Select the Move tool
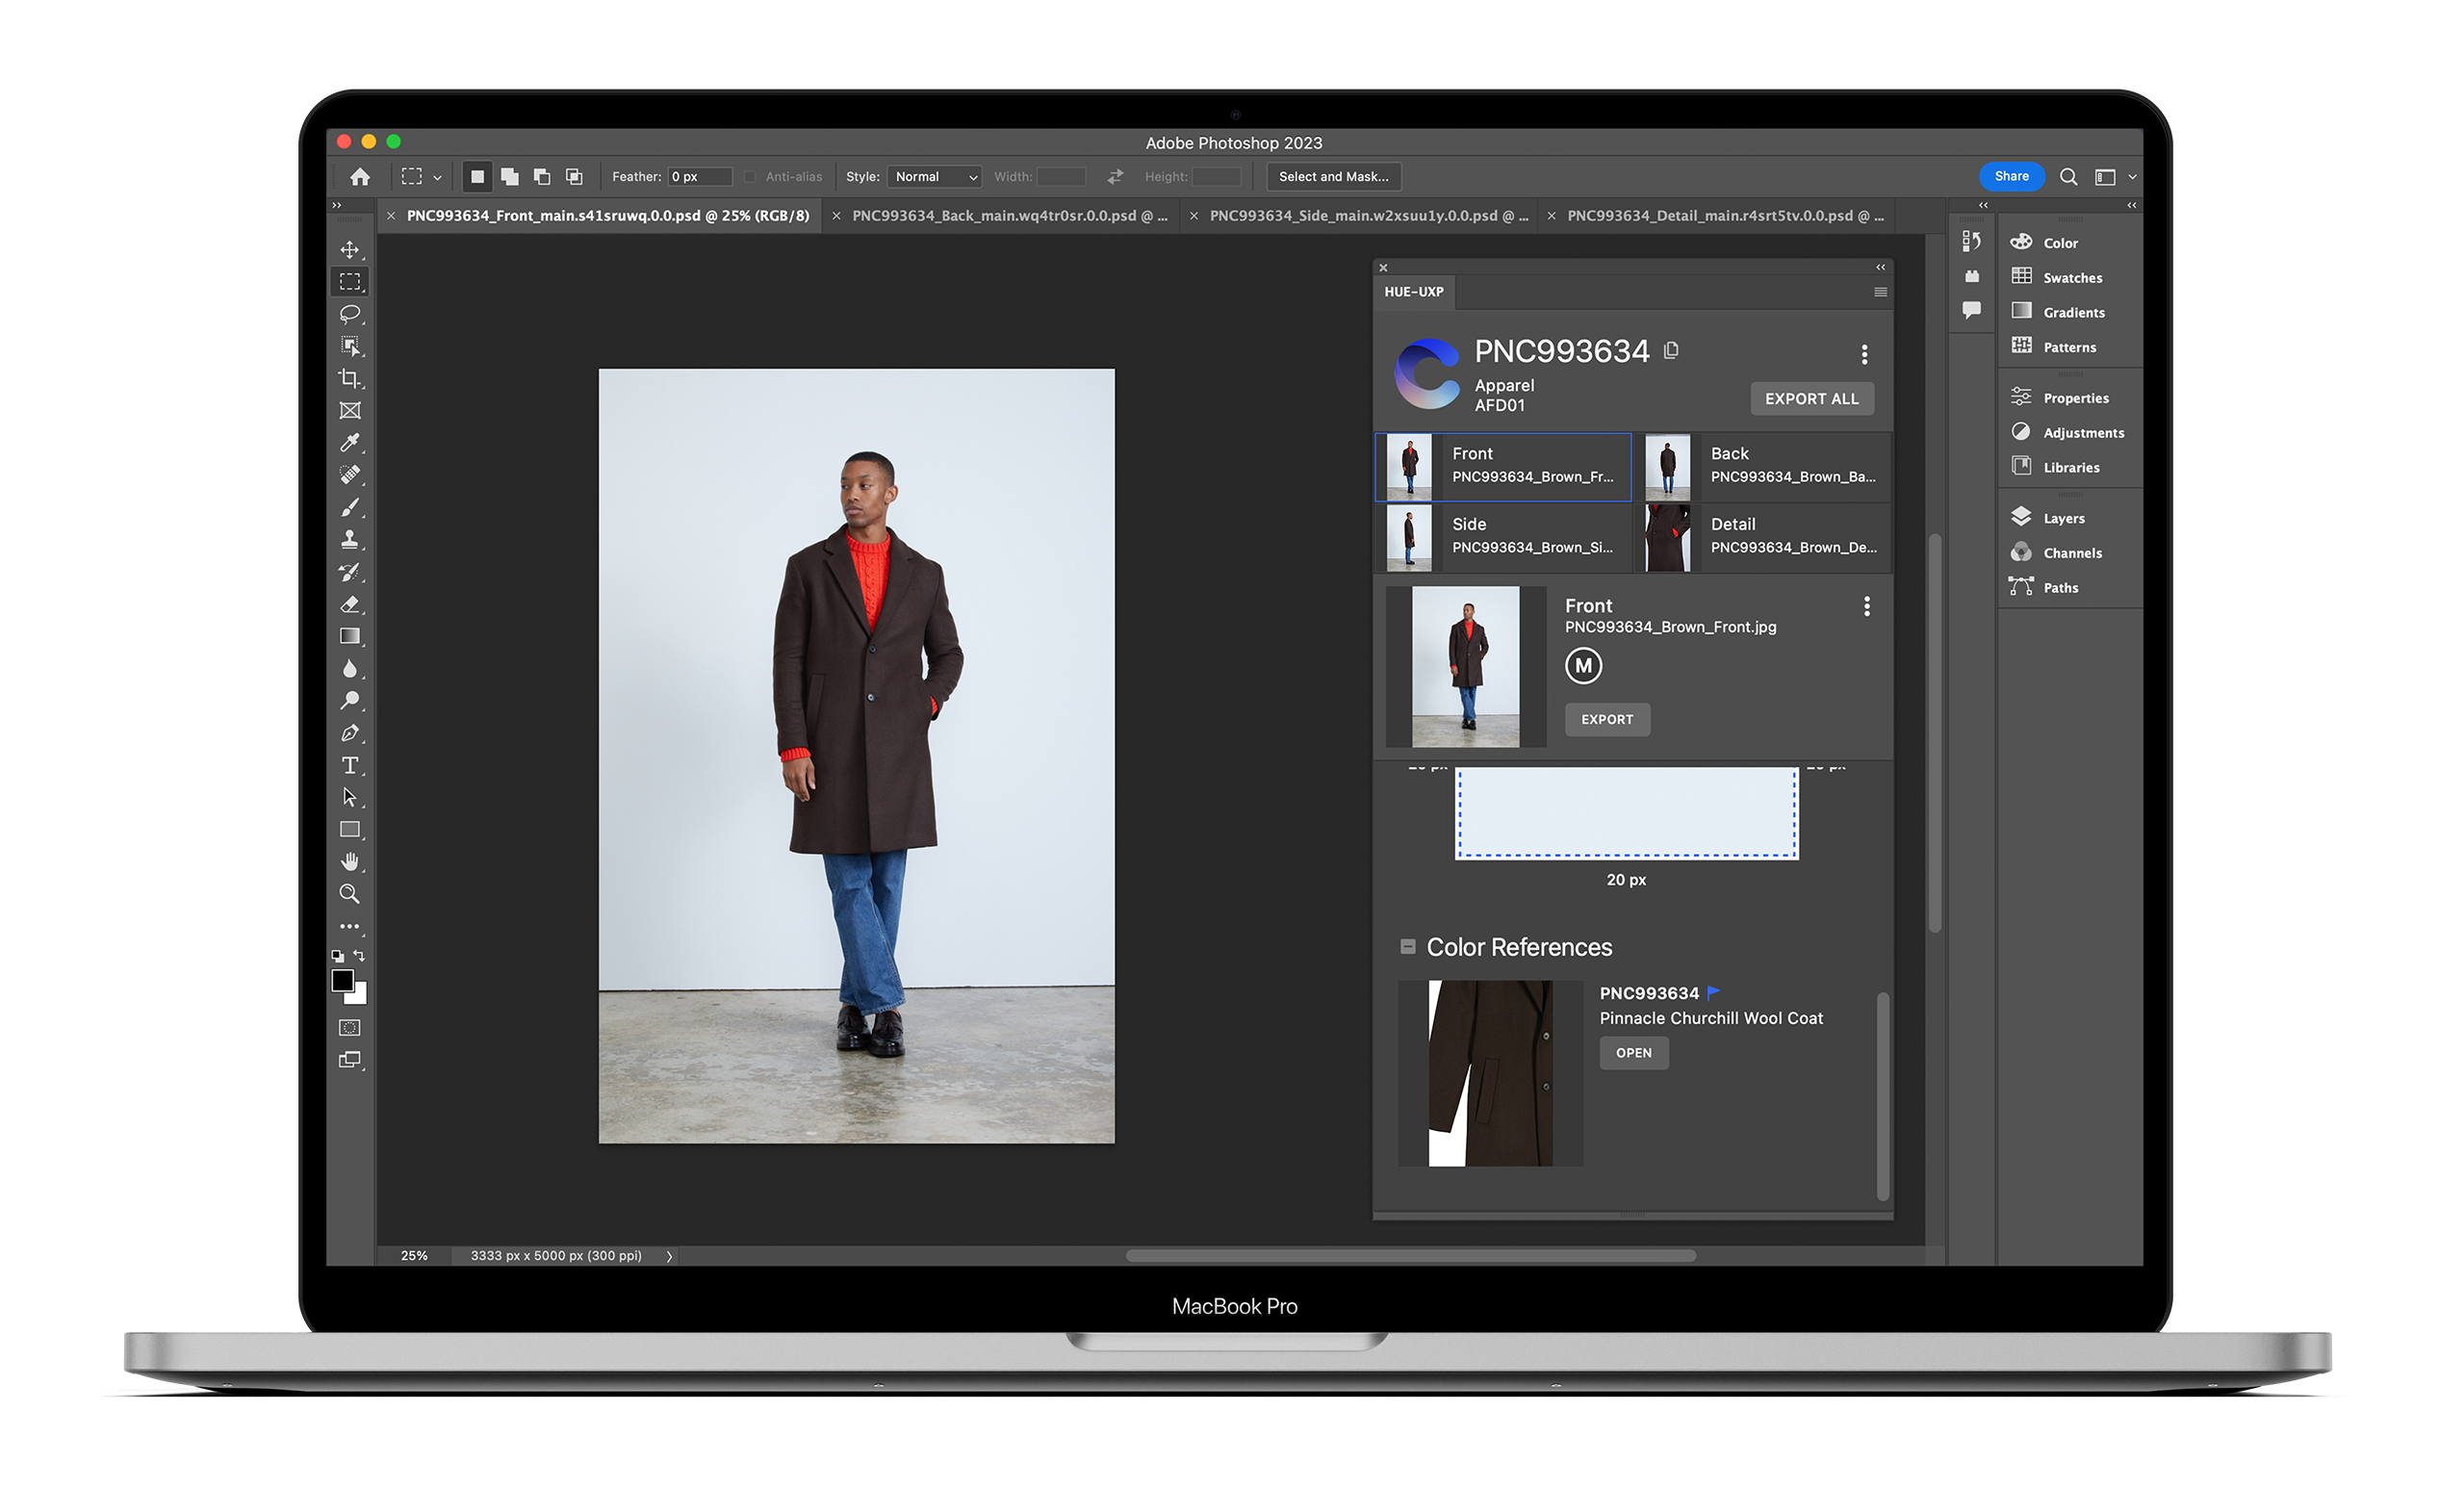This screenshot has height=1489, width=2464. pos(351,250)
